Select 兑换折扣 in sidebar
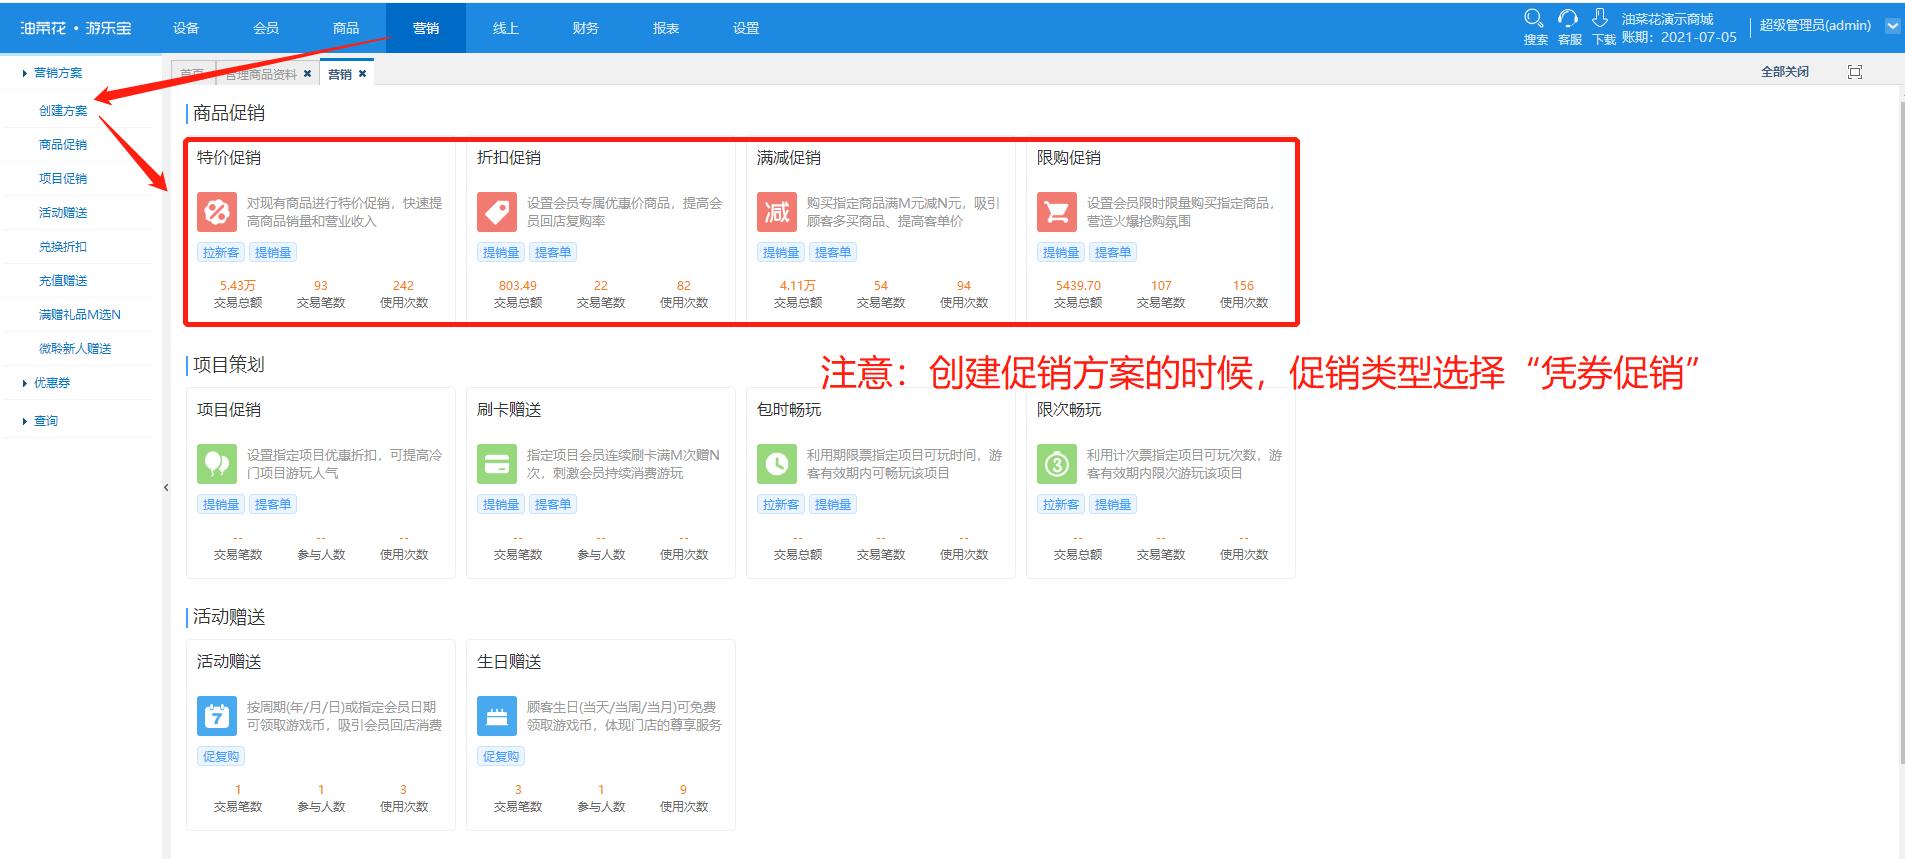1905x859 pixels. [63, 247]
